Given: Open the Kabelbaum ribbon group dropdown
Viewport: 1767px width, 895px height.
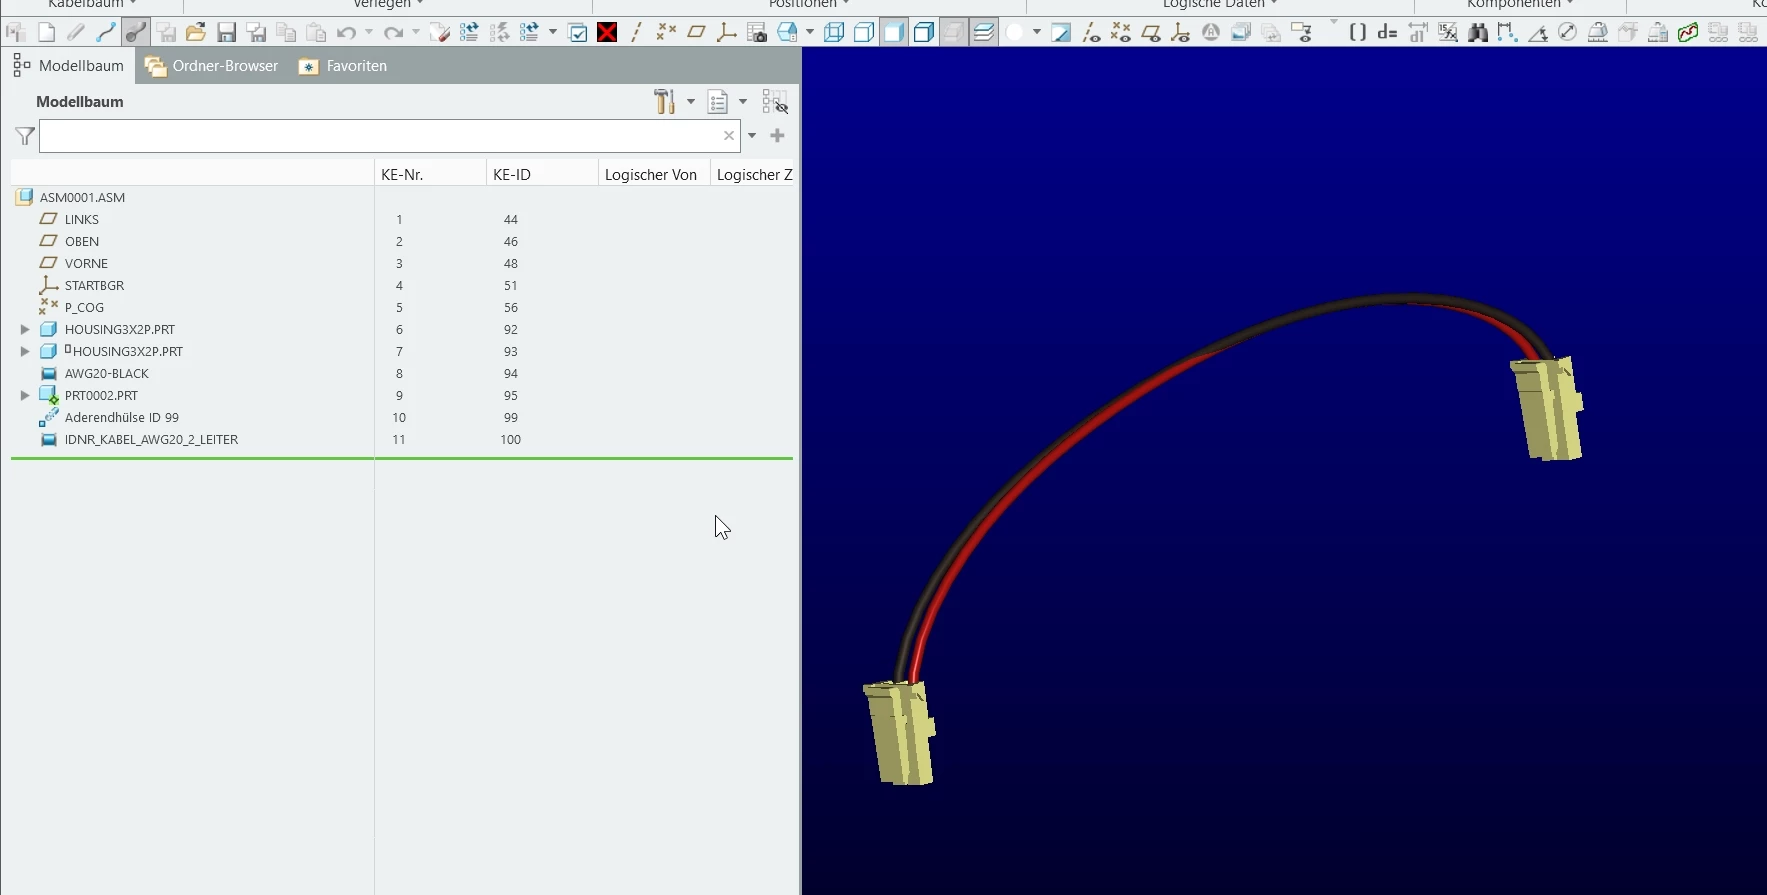Looking at the screenshot, I should click(92, 4).
